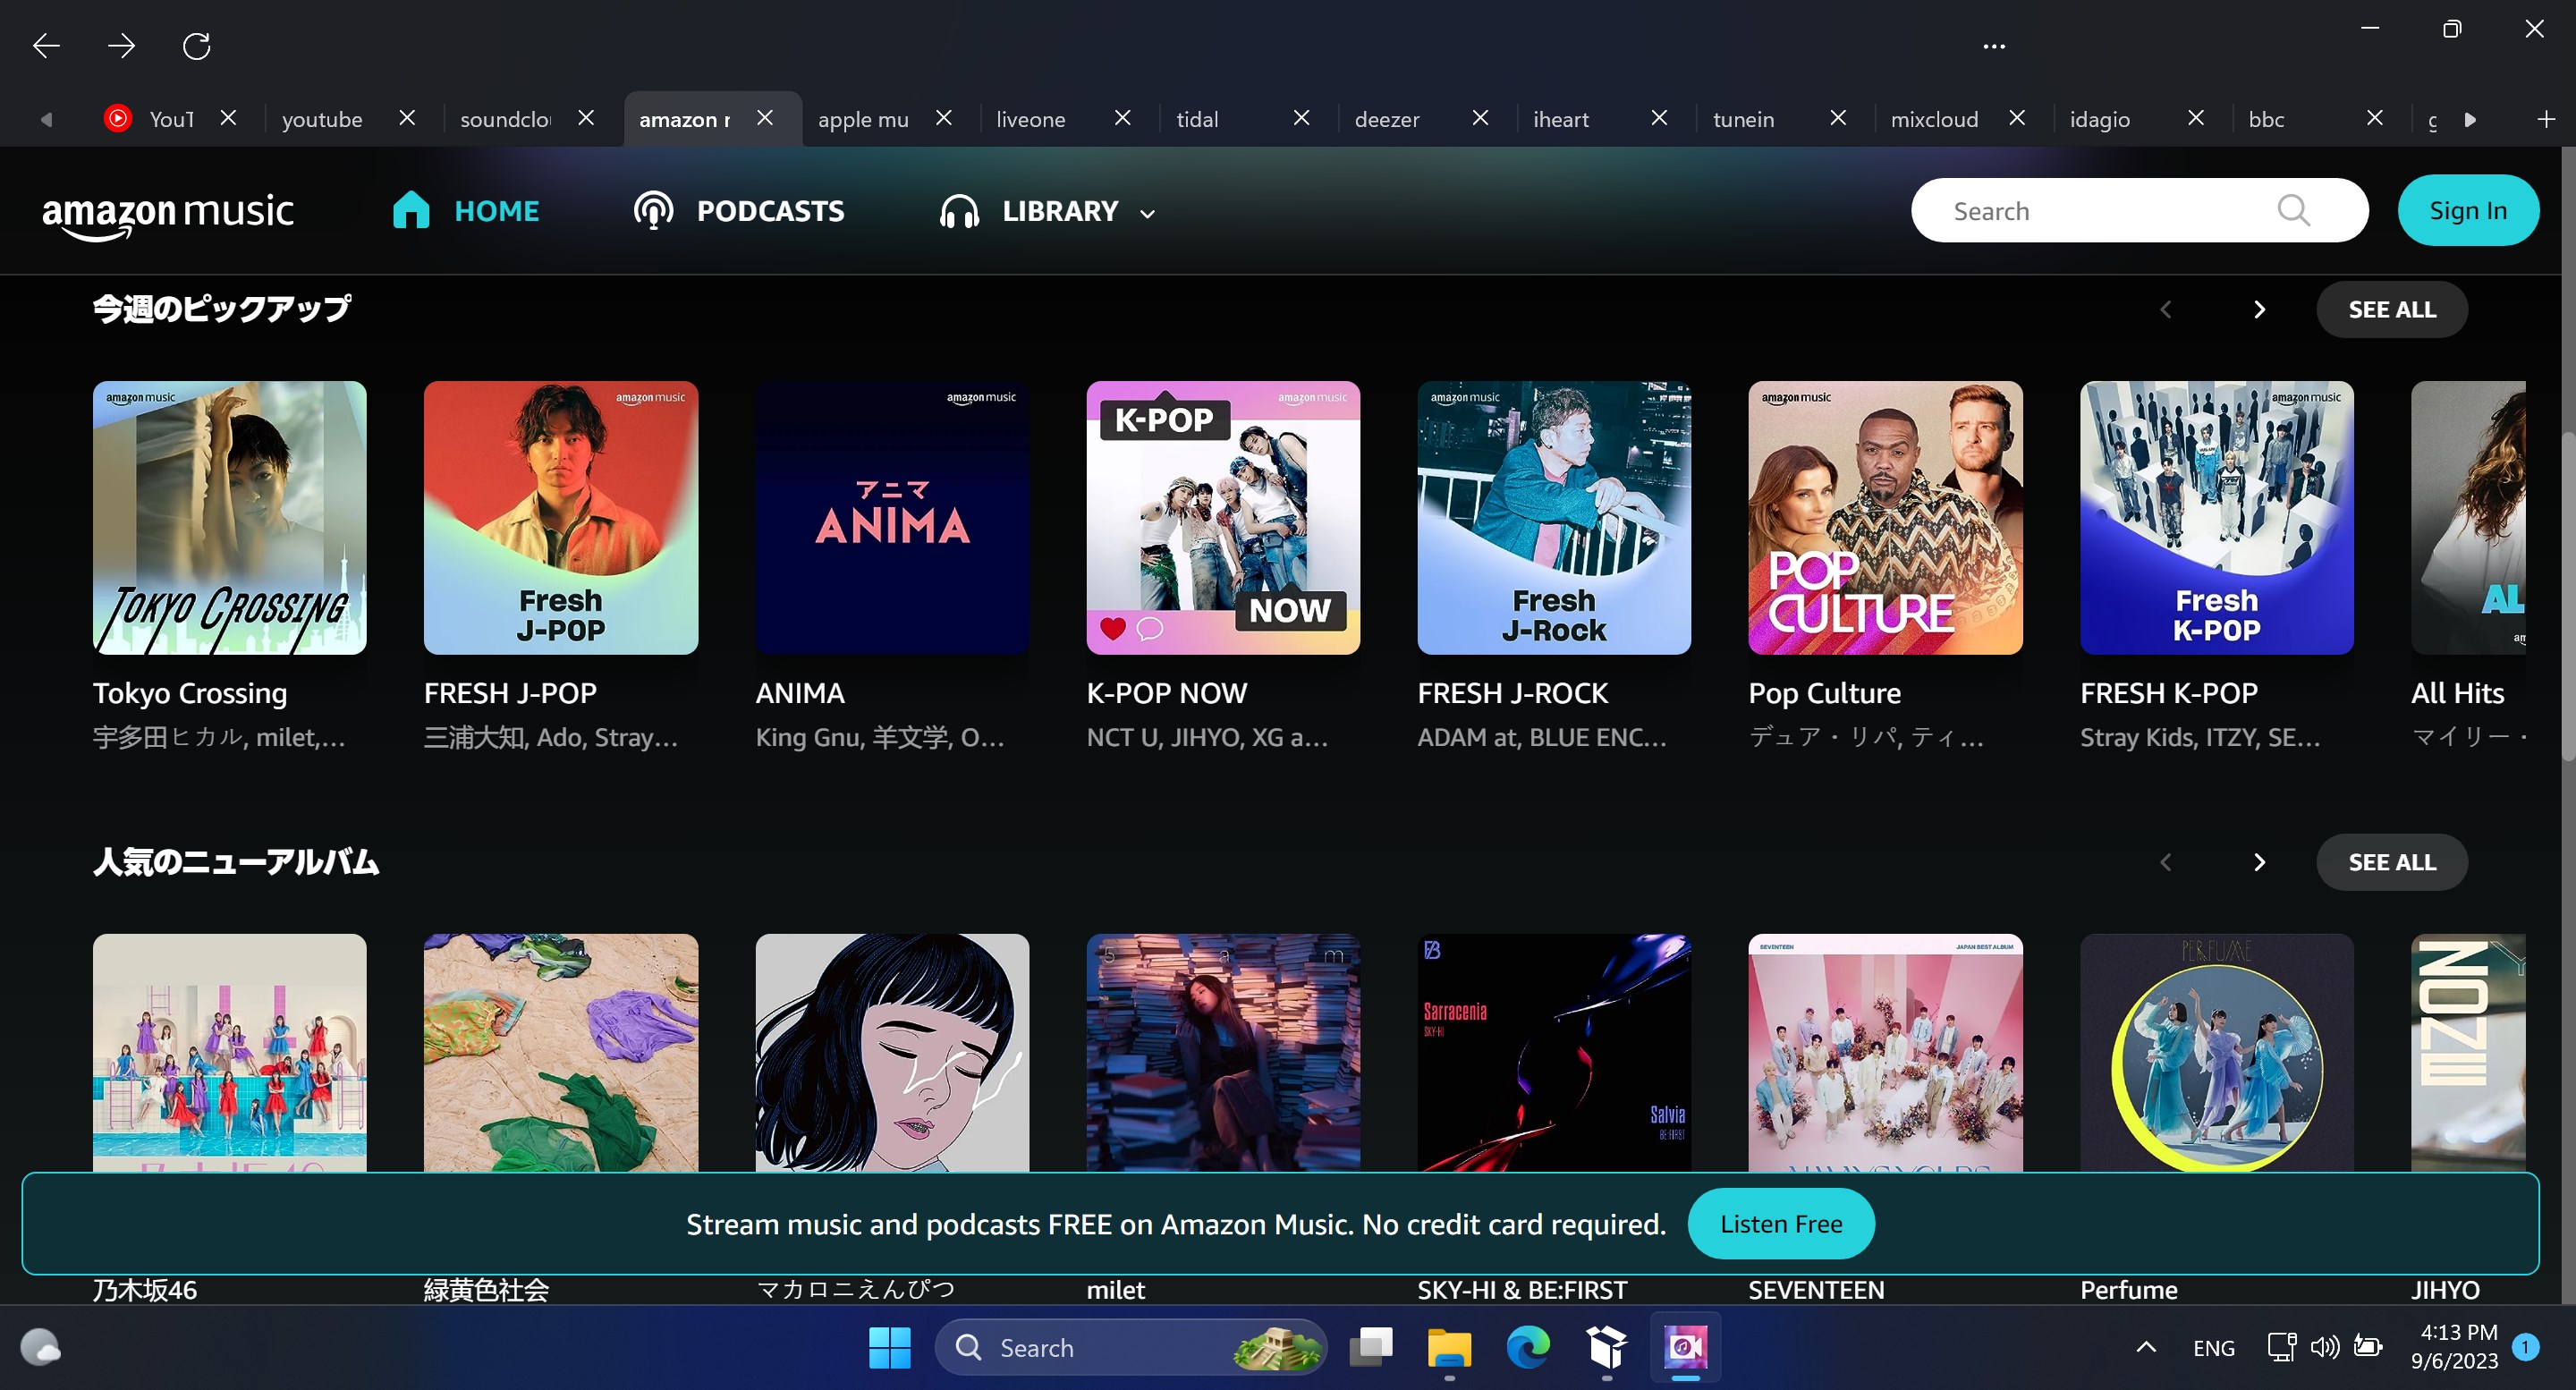Image resolution: width=2576 pixels, height=1390 pixels.
Task: Open the Tokyo Crossing playlist thumbnail
Action: coord(229,518)
